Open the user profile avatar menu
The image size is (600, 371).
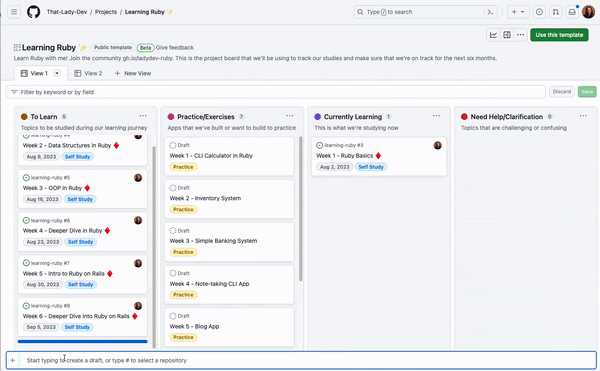(589, 12)
